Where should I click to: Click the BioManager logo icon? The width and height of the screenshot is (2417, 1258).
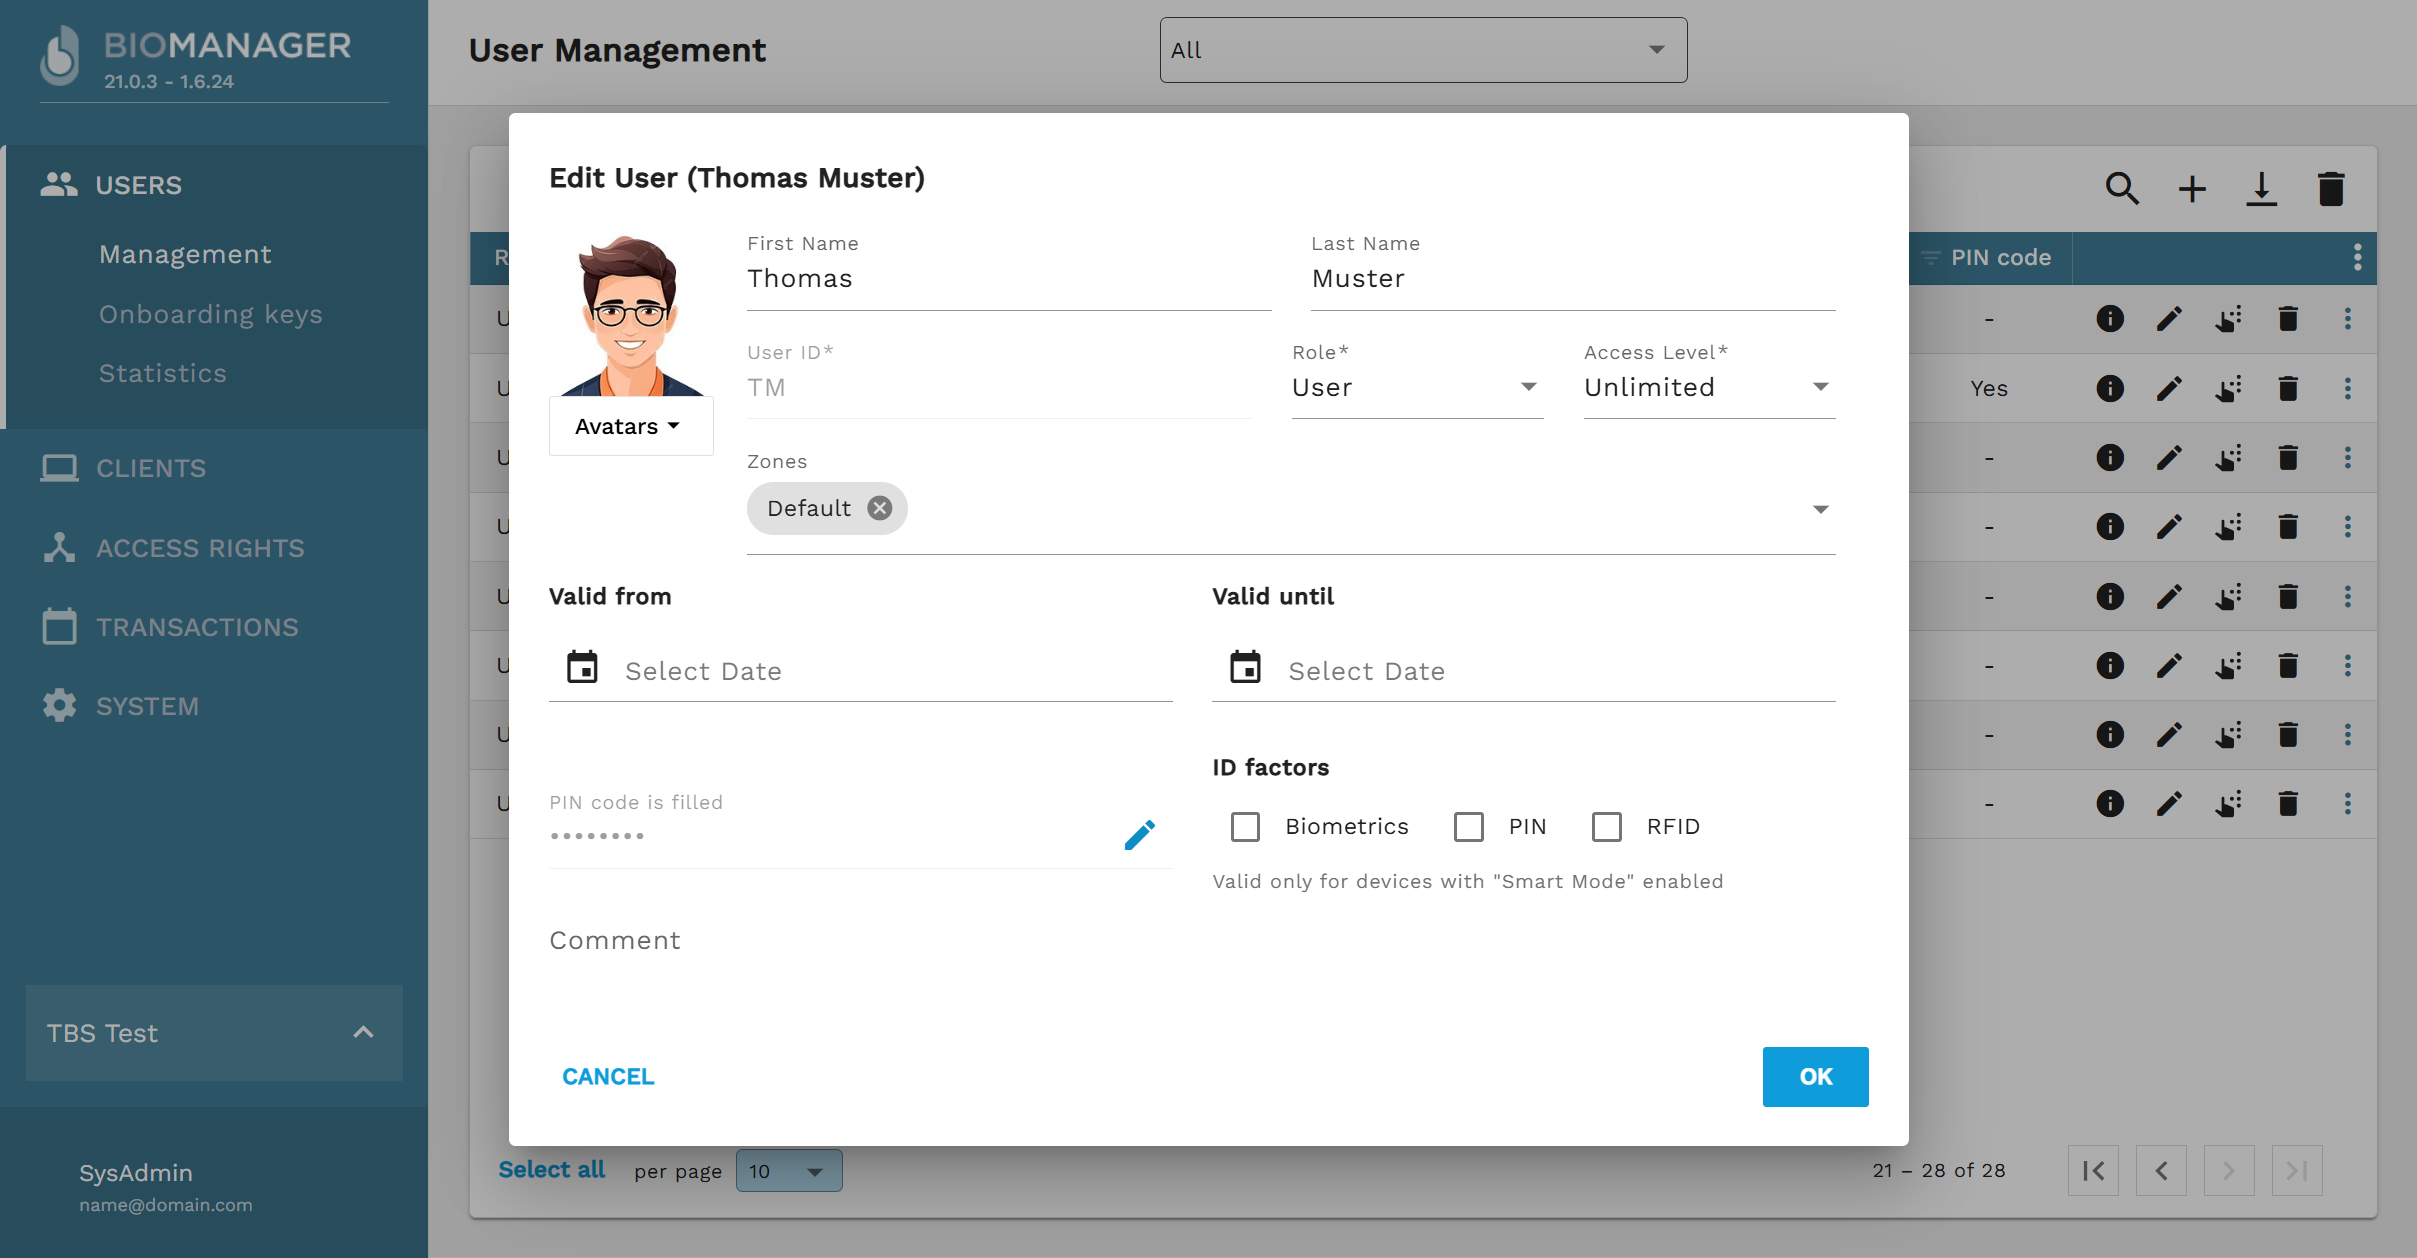(x=61, y=55)
